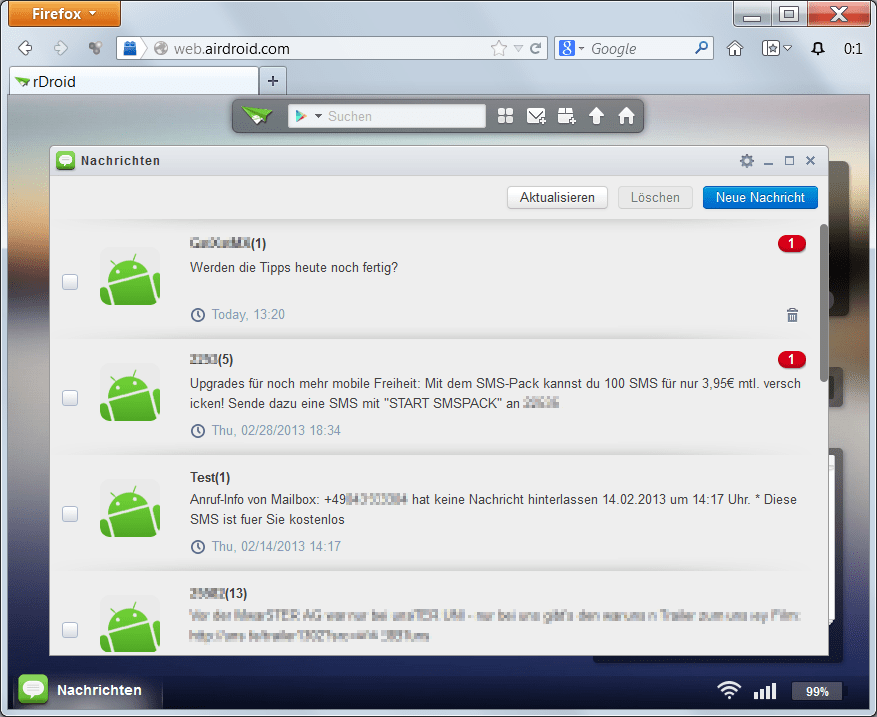Image resolution: width=877 pixels, height=717 pixels.
Task: Click the icon beside the Firefox forward arrow
Action: (95, 49)
